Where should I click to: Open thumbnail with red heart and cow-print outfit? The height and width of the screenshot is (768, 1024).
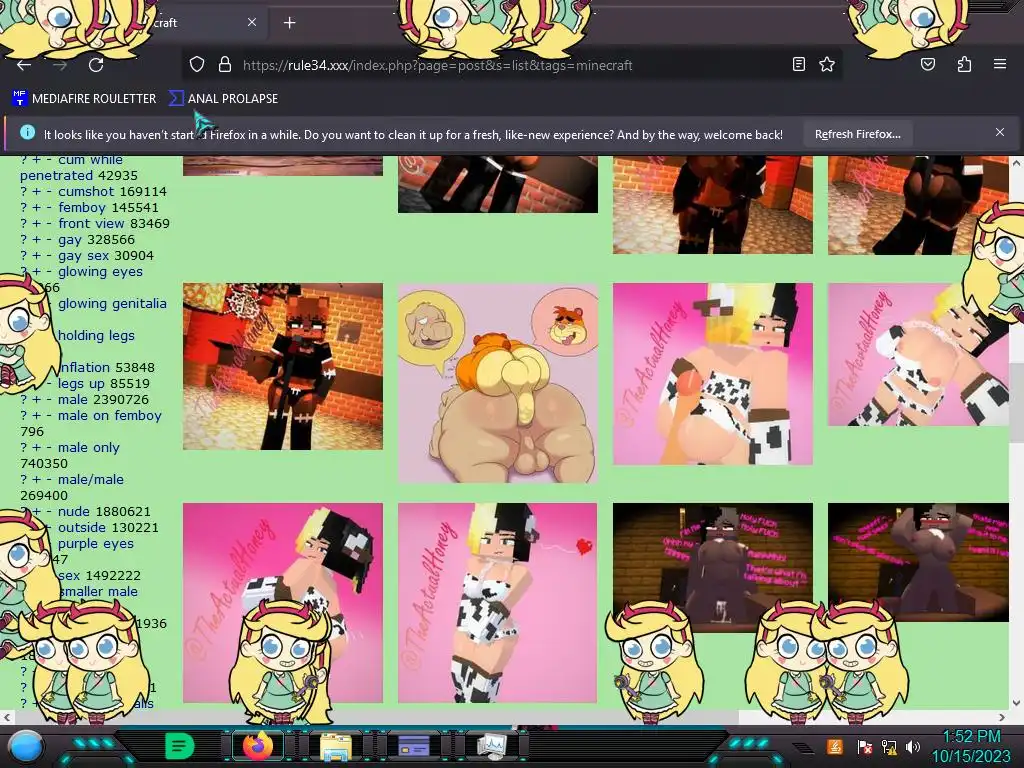(x=497, y=603)
